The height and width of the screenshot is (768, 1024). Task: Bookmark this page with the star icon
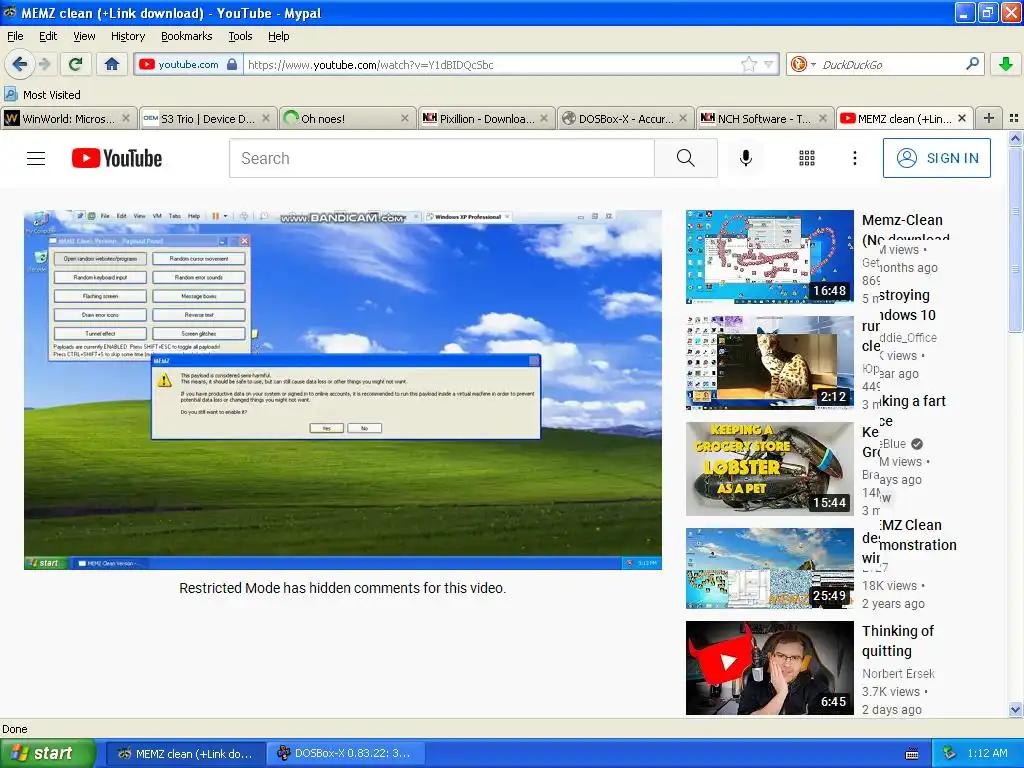(x=748, y=64)
